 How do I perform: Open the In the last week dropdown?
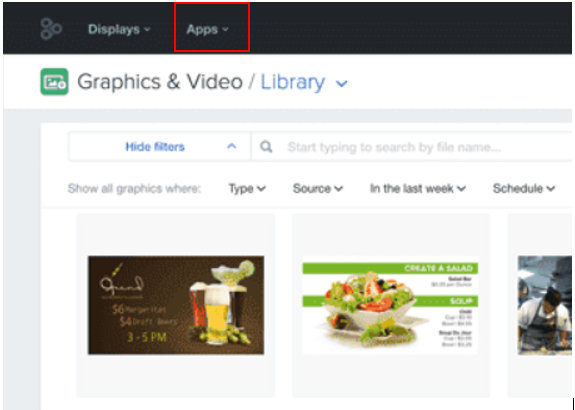point(418,188)
